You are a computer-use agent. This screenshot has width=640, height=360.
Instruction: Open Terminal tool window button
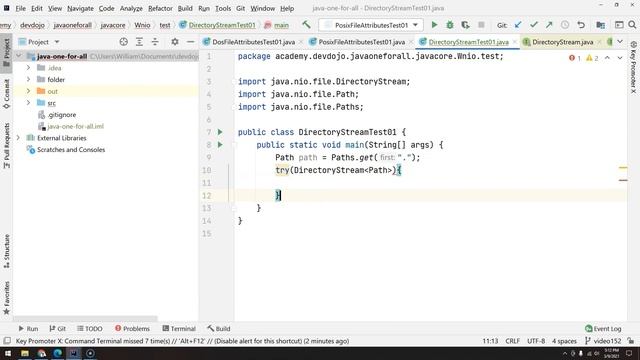click(179, 329)
